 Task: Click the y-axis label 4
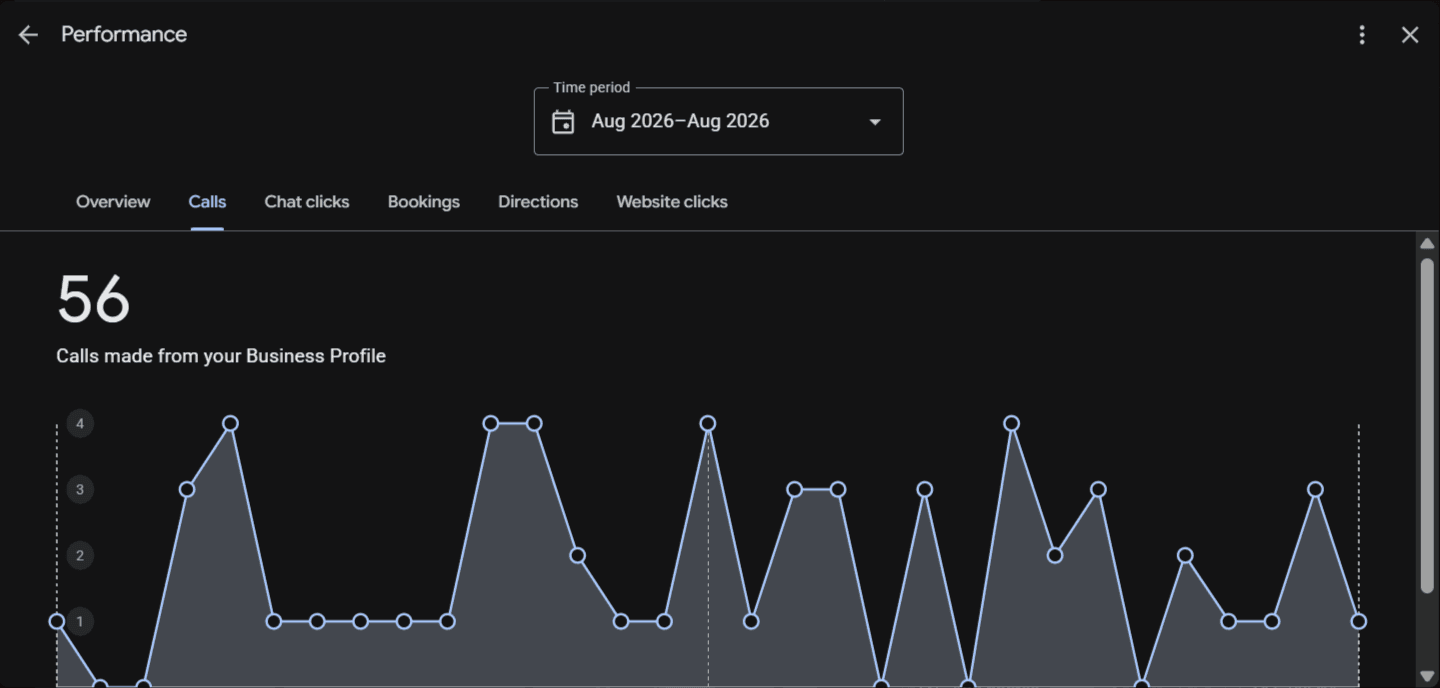[80, 424]
